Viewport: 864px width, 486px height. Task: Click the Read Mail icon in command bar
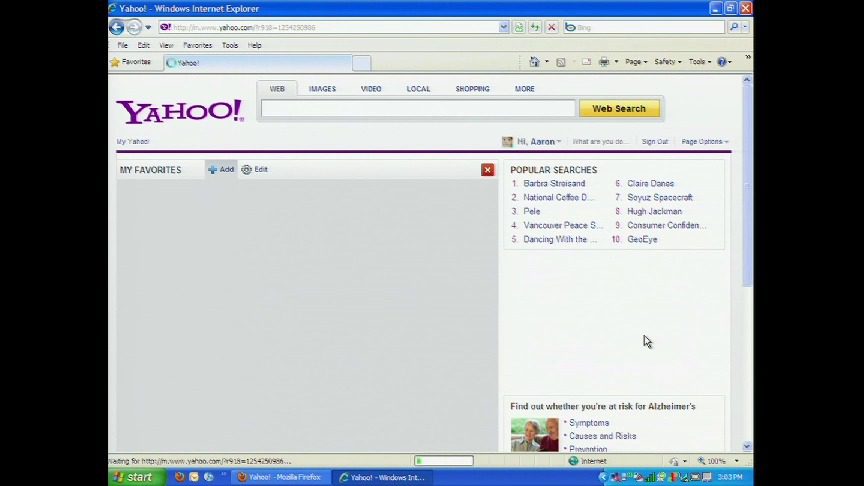coord(586,62)
